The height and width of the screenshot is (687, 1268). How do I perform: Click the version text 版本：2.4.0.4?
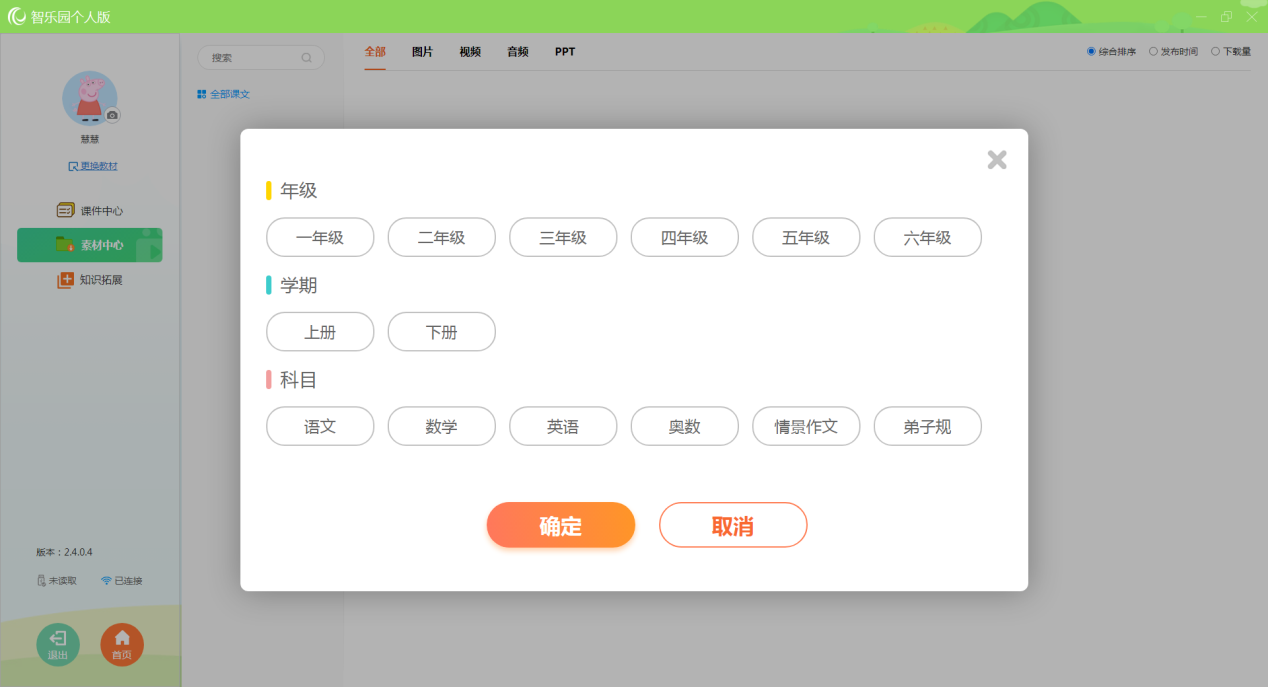pos(64,552)
